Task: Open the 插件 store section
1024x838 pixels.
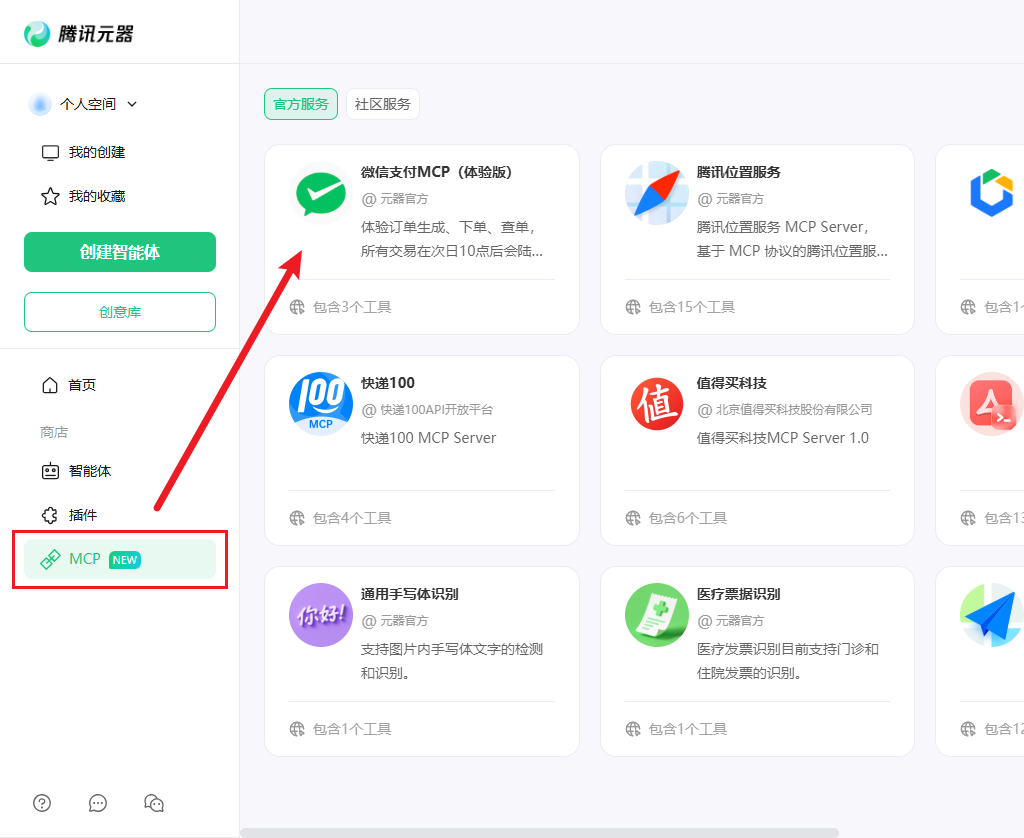Action: (x=83, y=515)
